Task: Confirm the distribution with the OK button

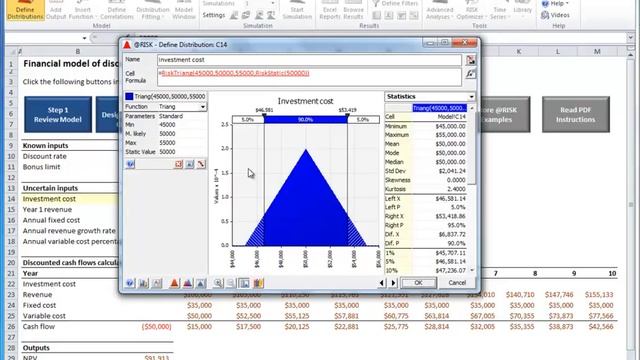Action: click(x=419, y=282)
